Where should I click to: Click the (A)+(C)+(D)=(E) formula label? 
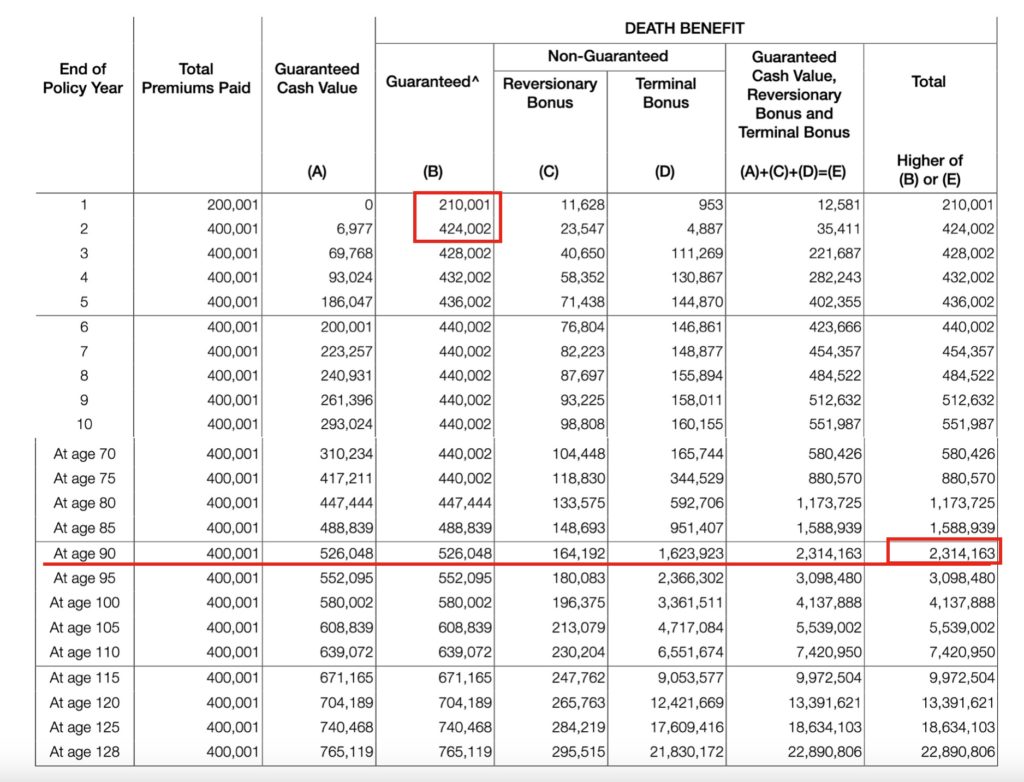click(794, 171)
